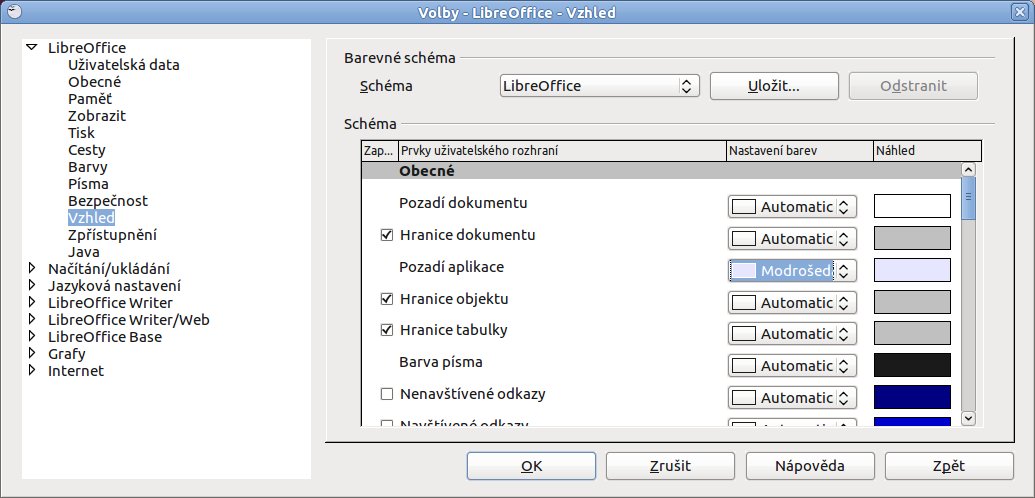Open the Paměť settings page
Image resolution: width=1035 pixels, height=498 pixels.
(90, 99)
